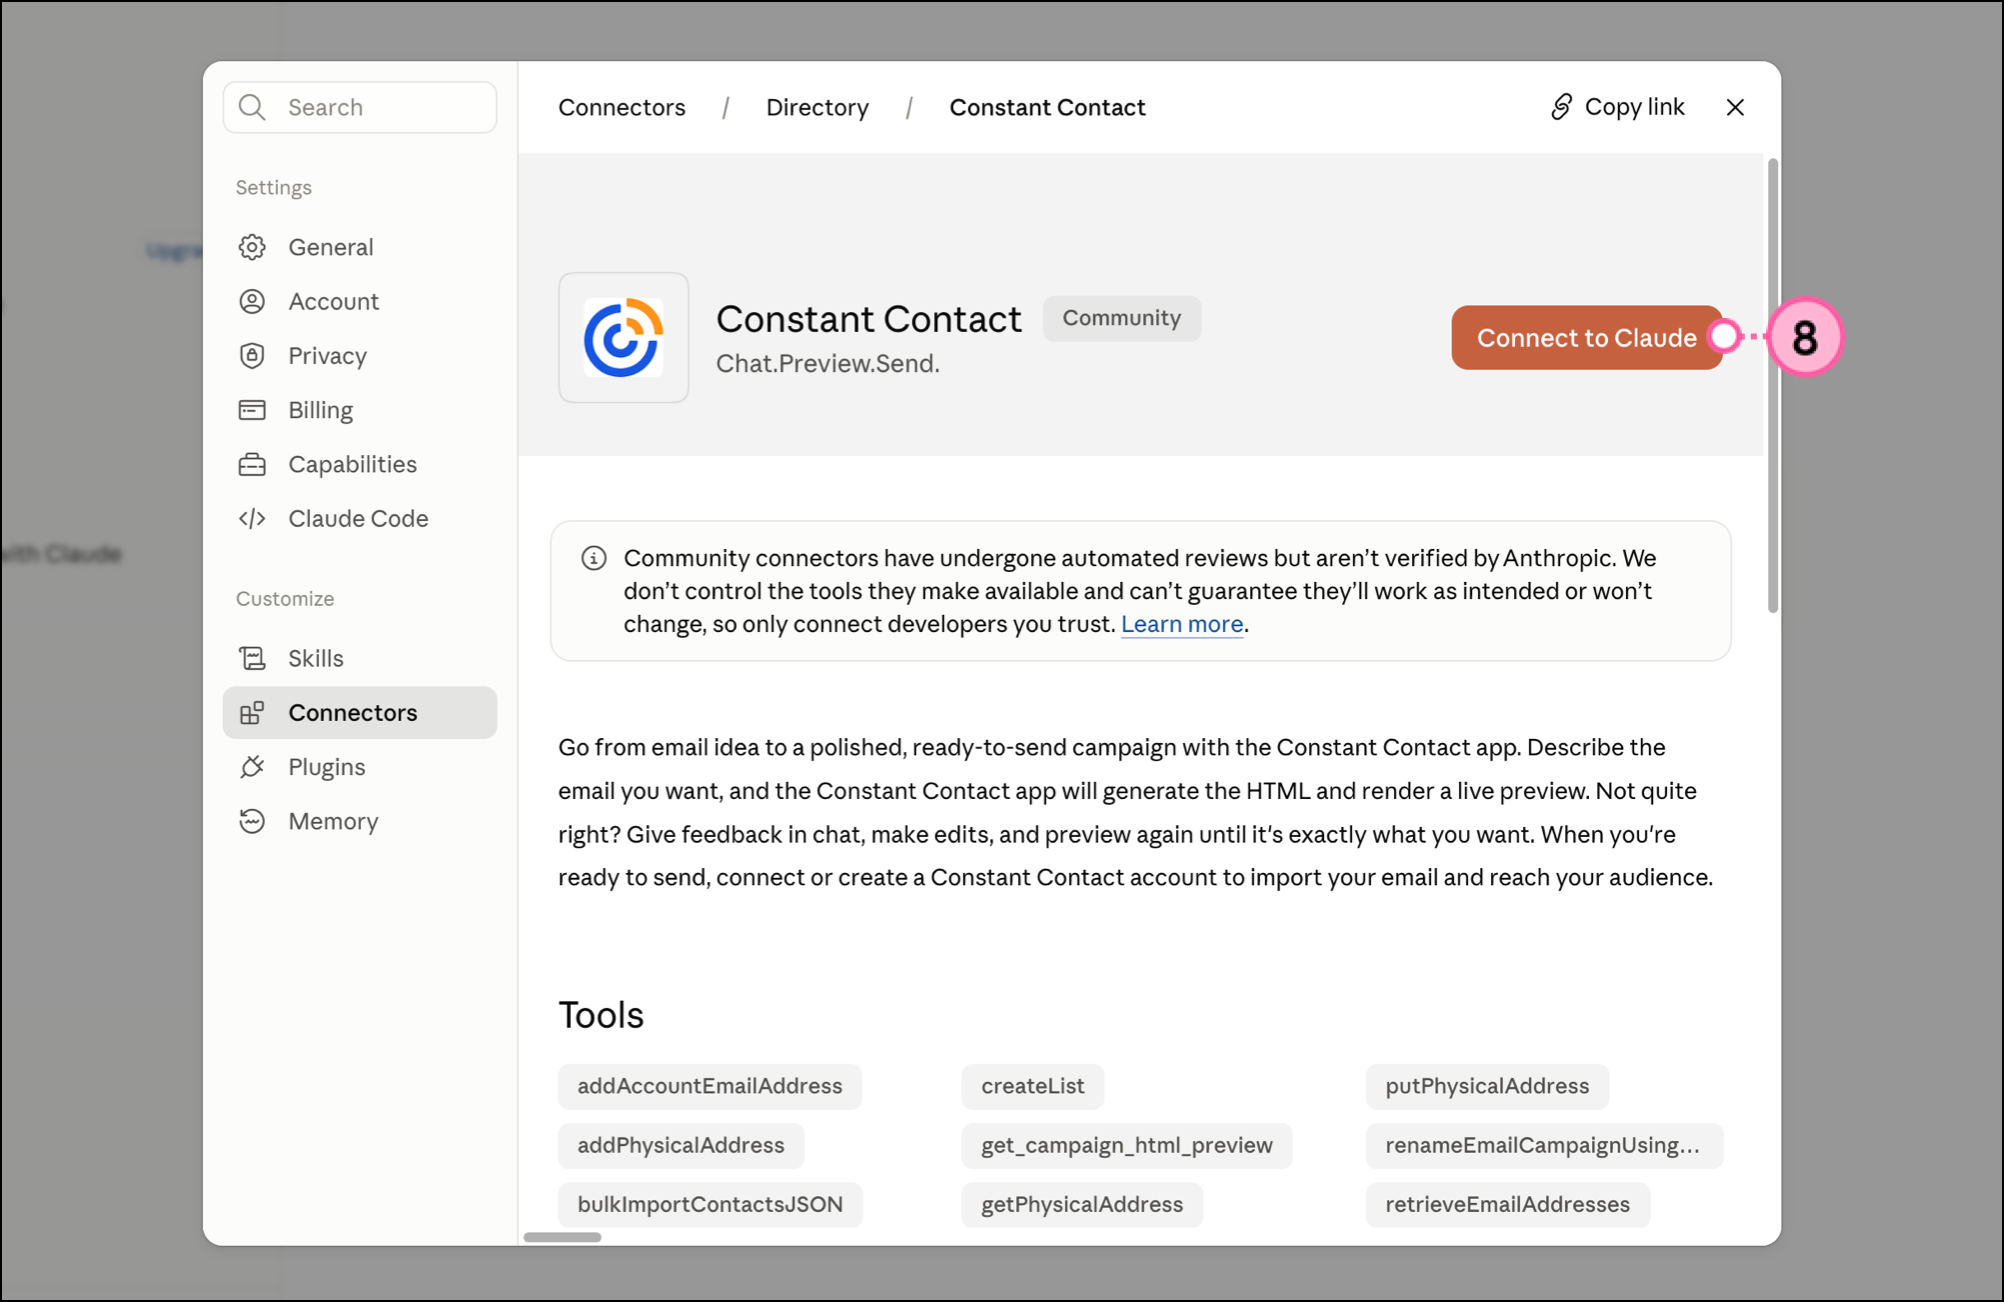2004x1302 pixels.
Task: Click Copy link text
Action: click(1634, 107)
